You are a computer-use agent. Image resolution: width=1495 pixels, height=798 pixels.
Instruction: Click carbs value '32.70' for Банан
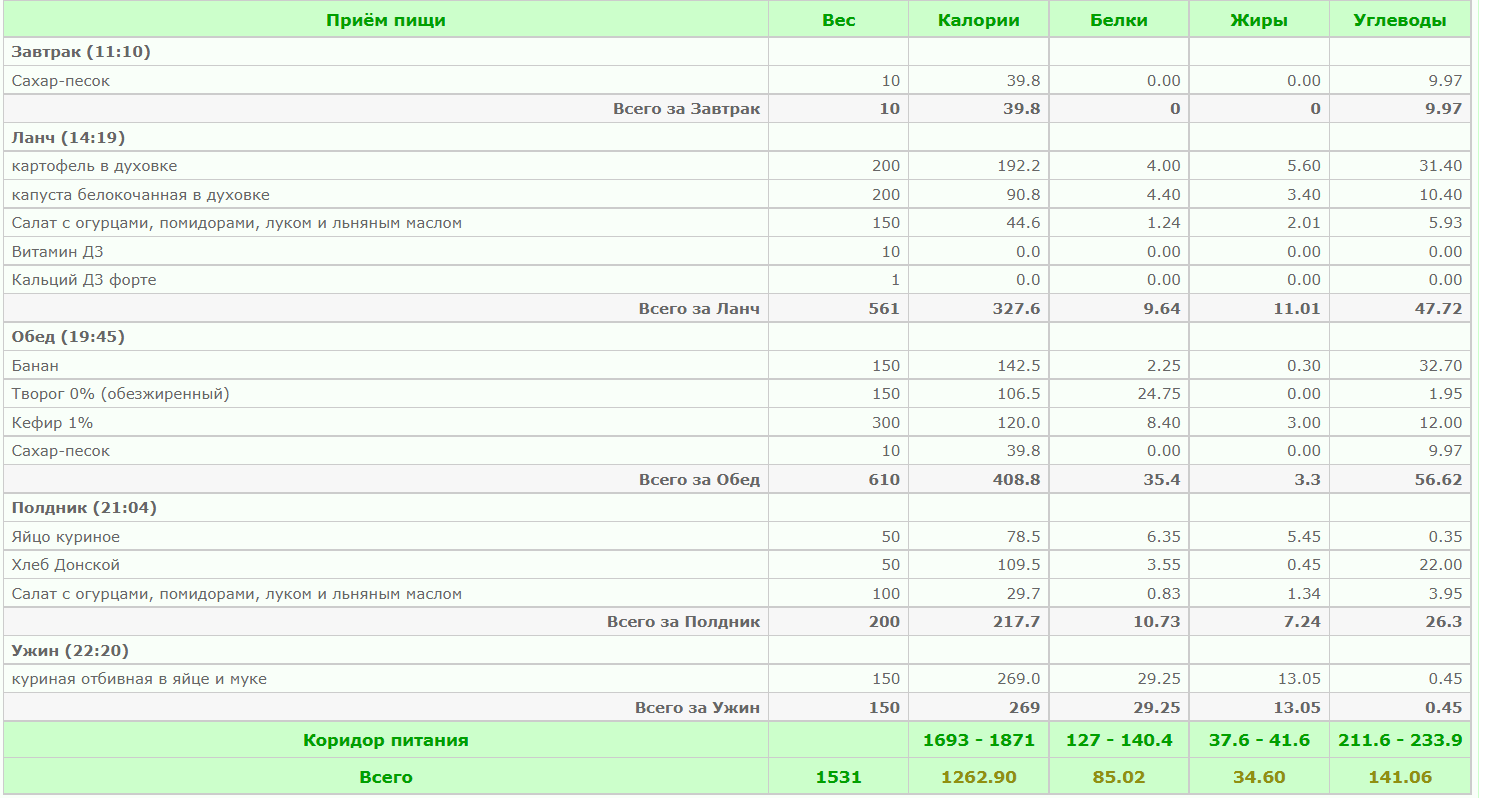(1439, 366)
